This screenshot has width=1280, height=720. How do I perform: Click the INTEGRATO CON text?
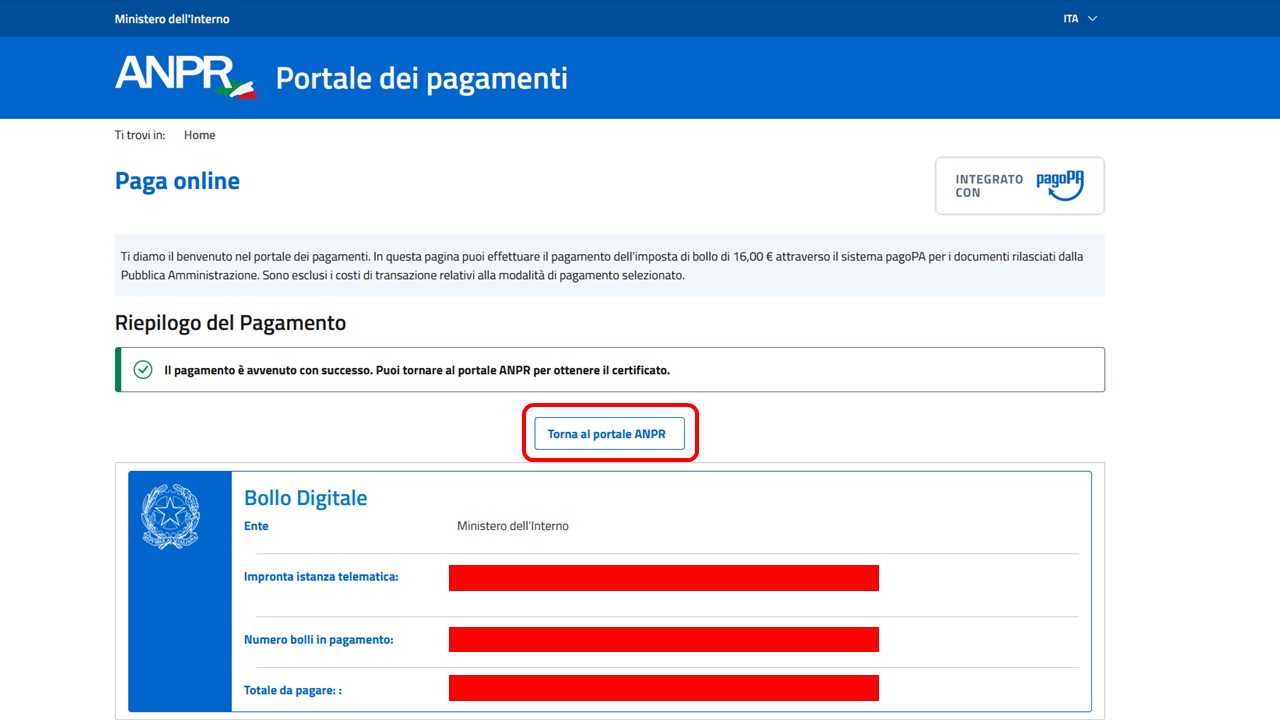point(989,186)
